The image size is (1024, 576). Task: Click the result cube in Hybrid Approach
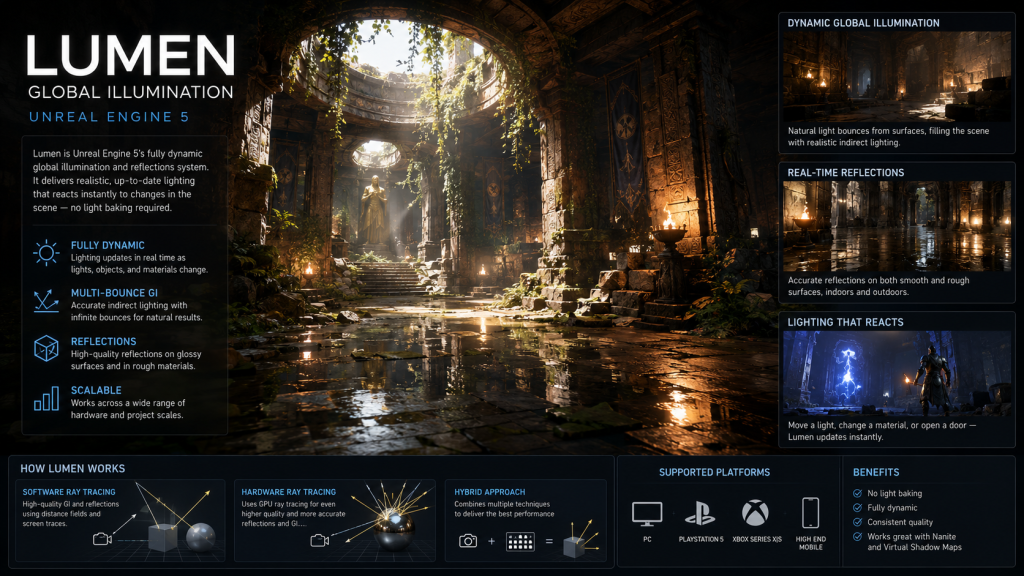click(574, 546)
